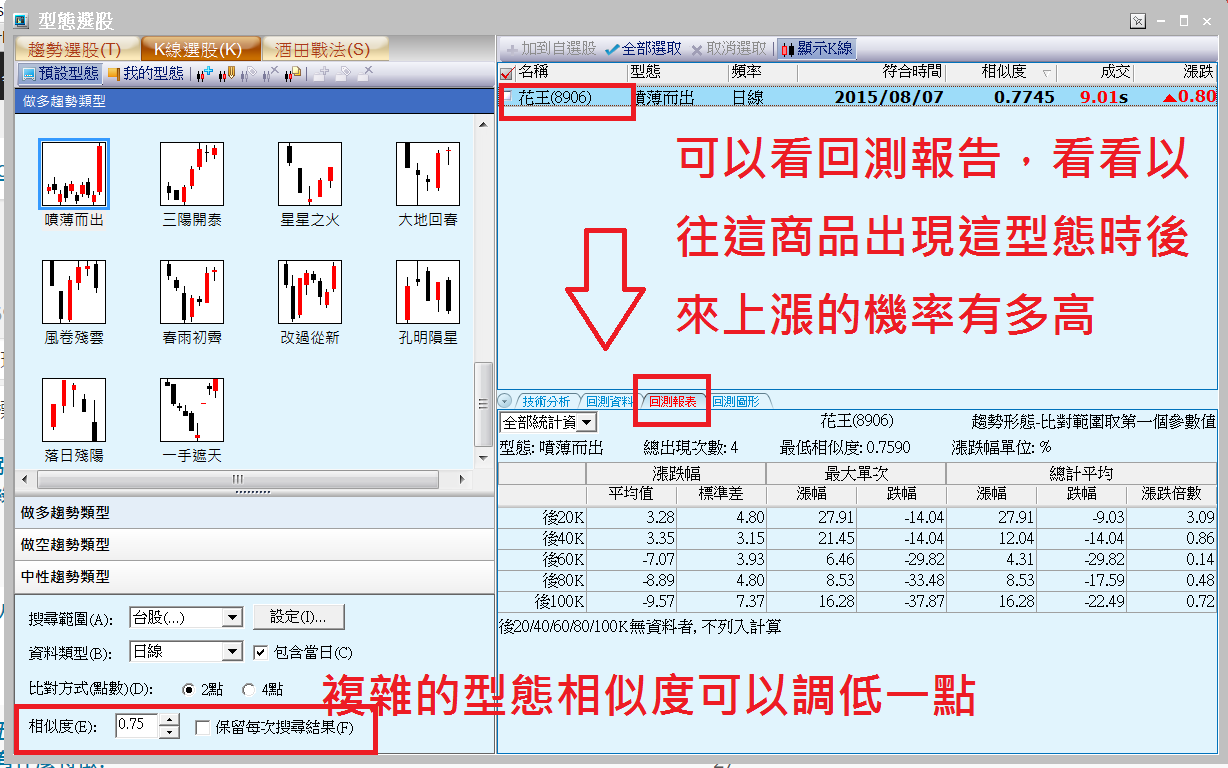Image resolution: width=1228 pixels, height=768 pixels.
Task: Toggle the 包含當日 checkbox
Action: 261,652
